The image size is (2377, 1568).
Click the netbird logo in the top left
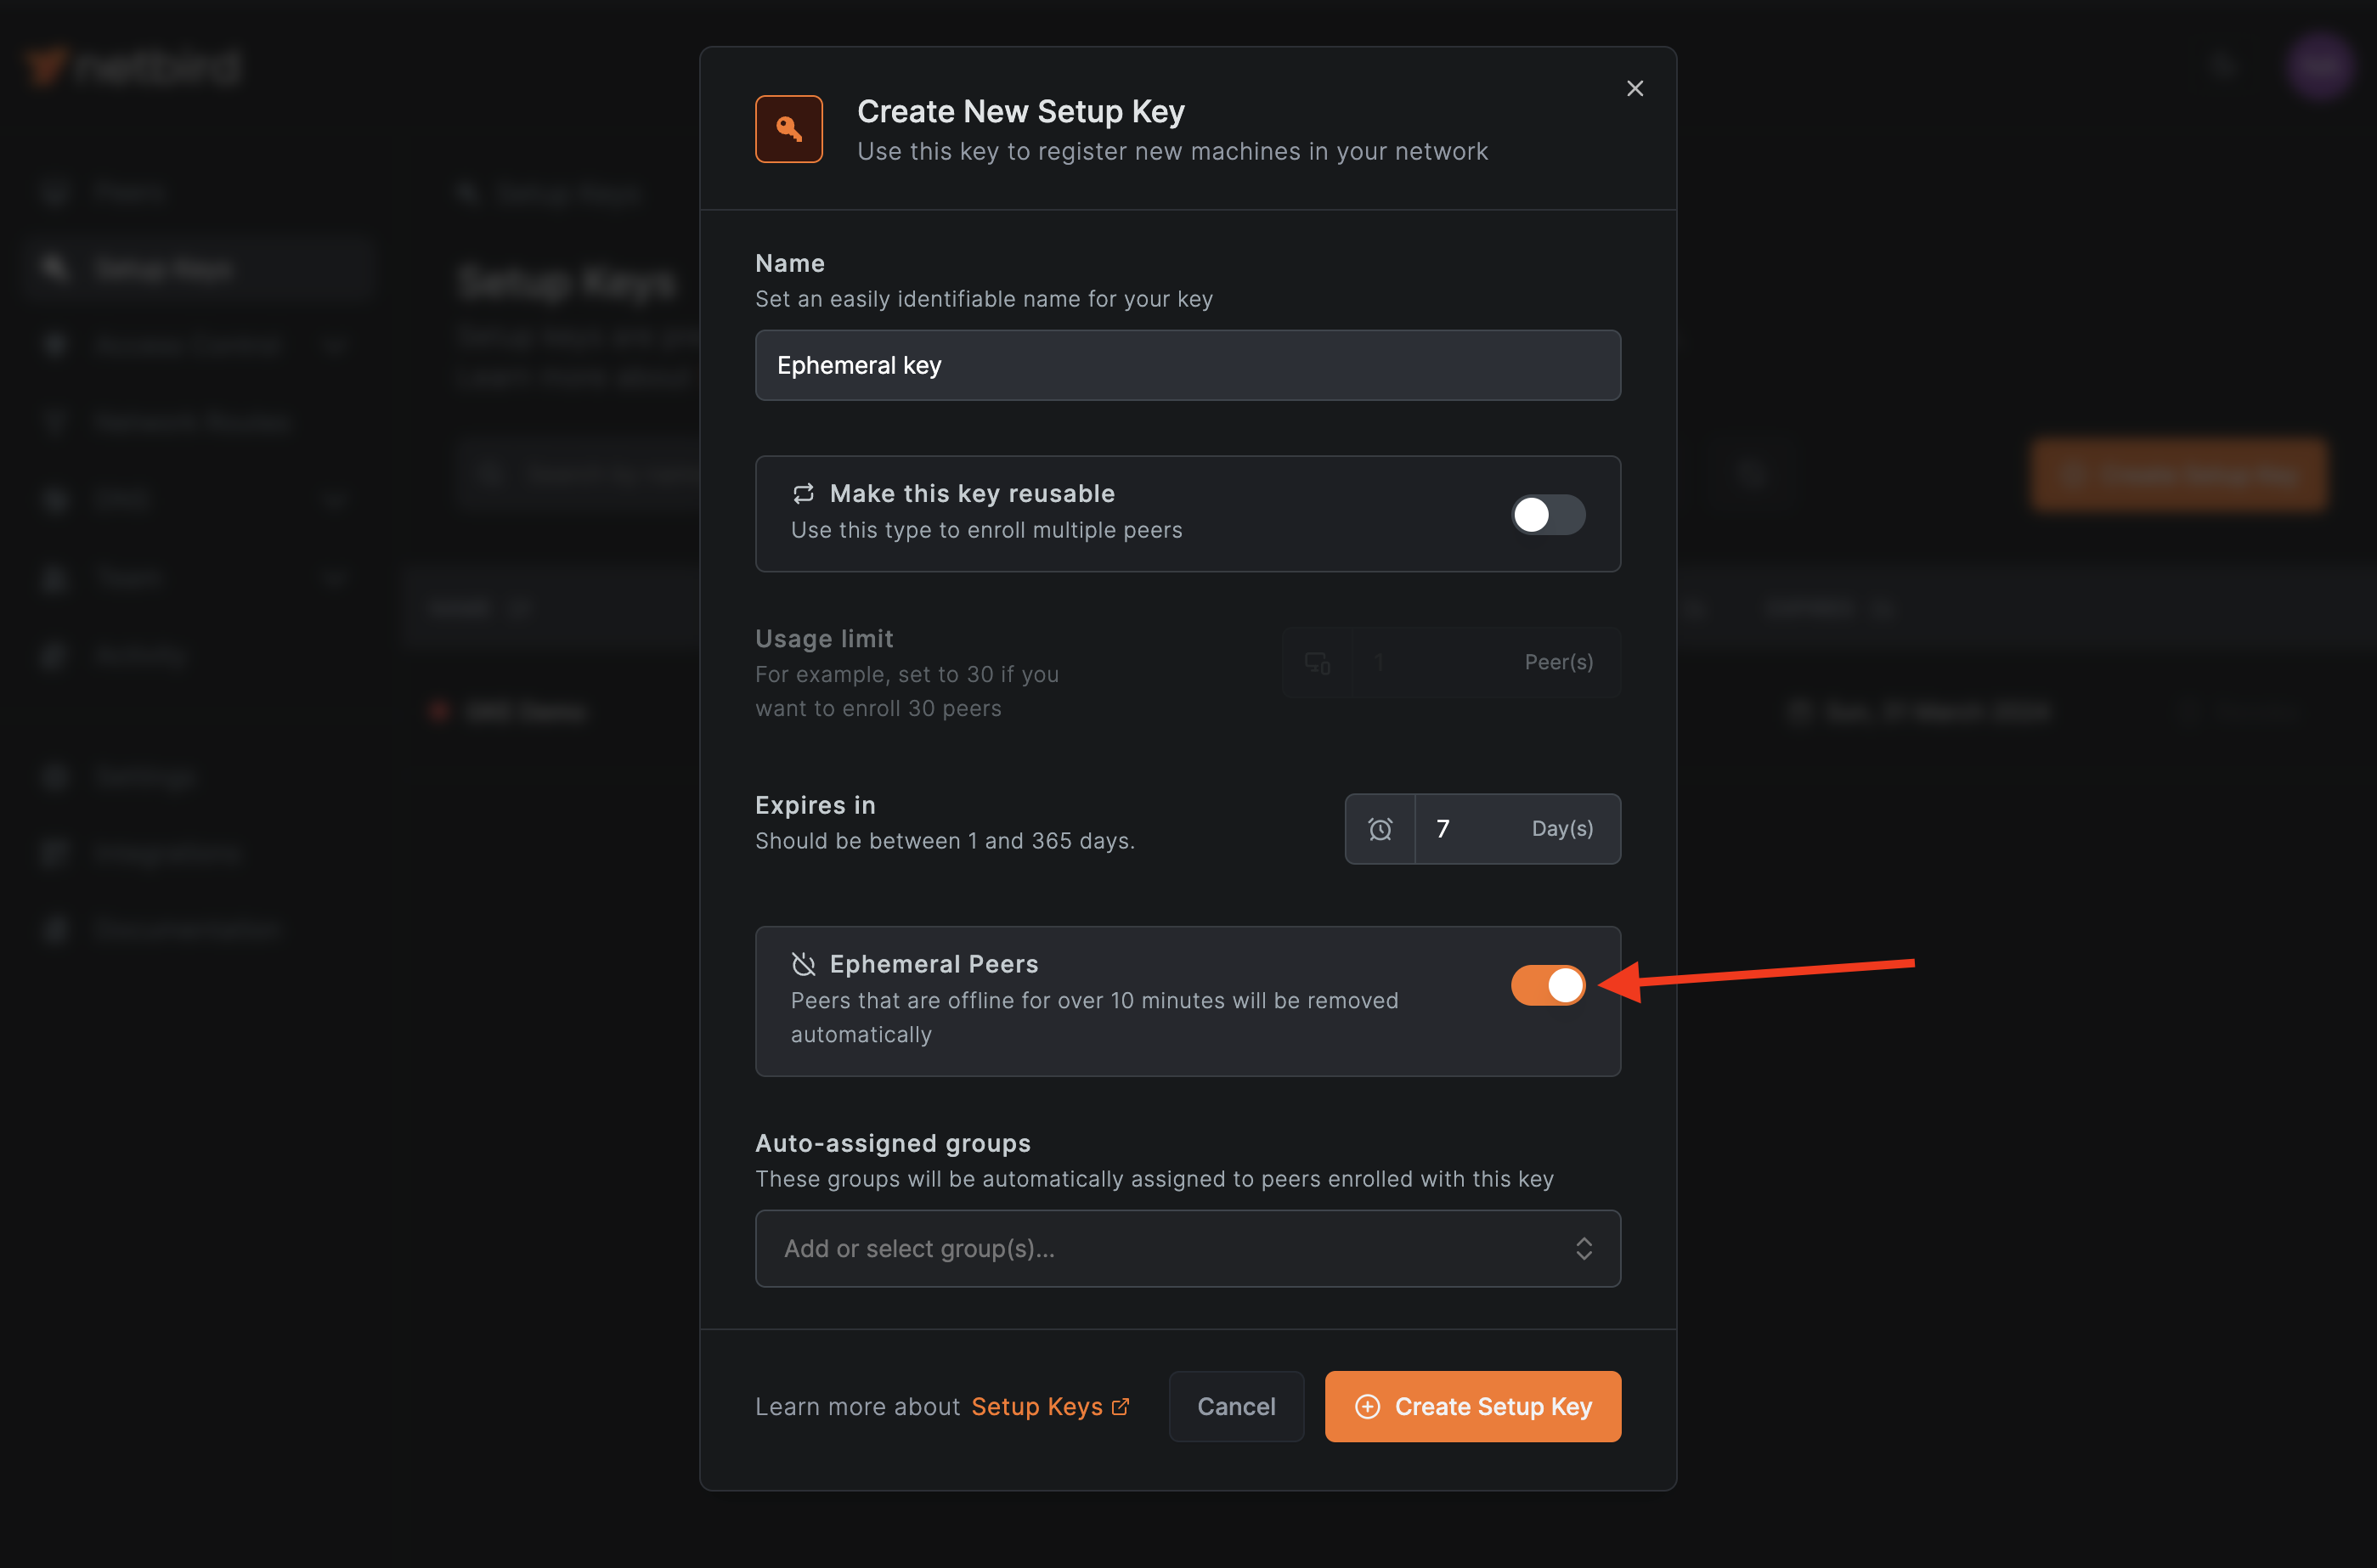pos(131,66)
